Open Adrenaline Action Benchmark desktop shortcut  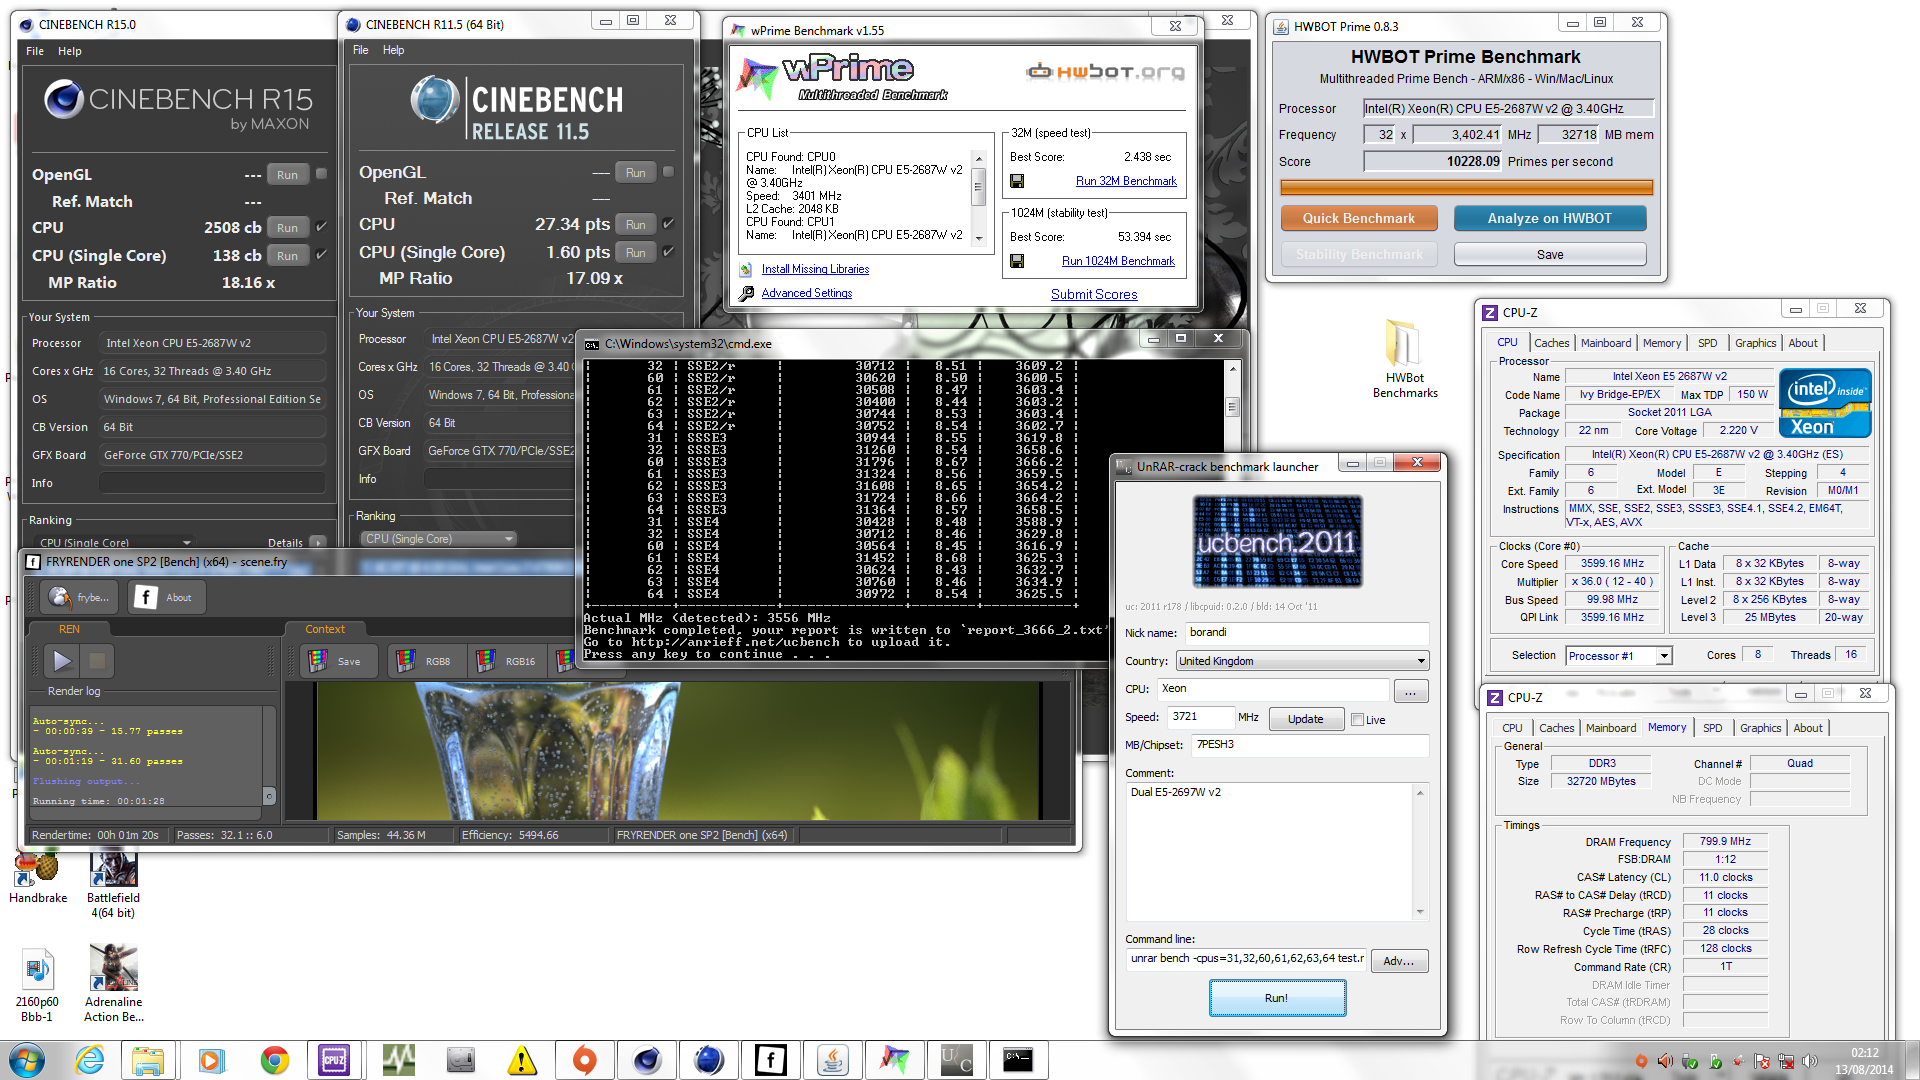[113, 985]
